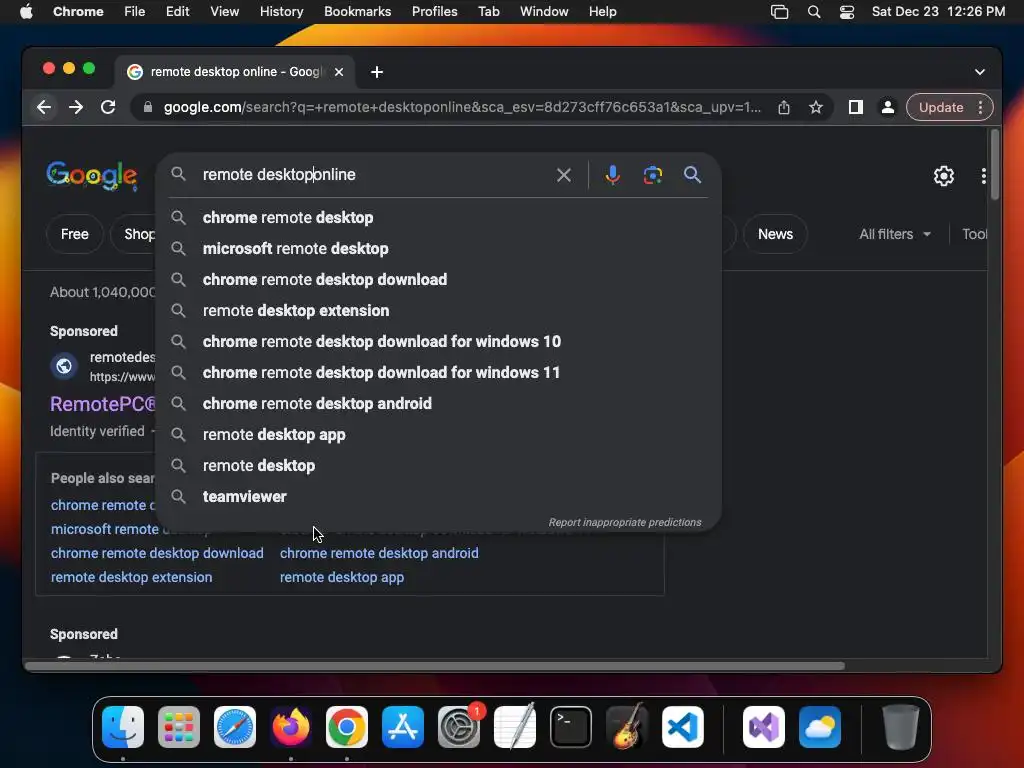Share this page from address bar
The width and height of the screenshot is (1024, 768).
tap(784, 107)
